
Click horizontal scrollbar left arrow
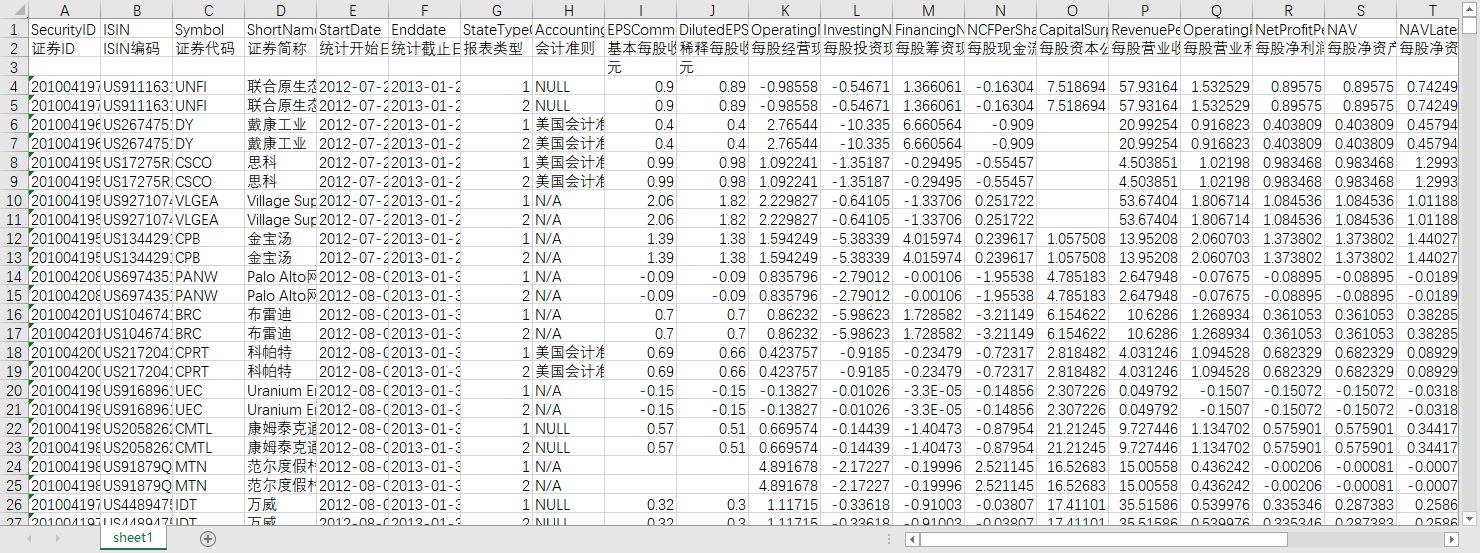[911, 539]
